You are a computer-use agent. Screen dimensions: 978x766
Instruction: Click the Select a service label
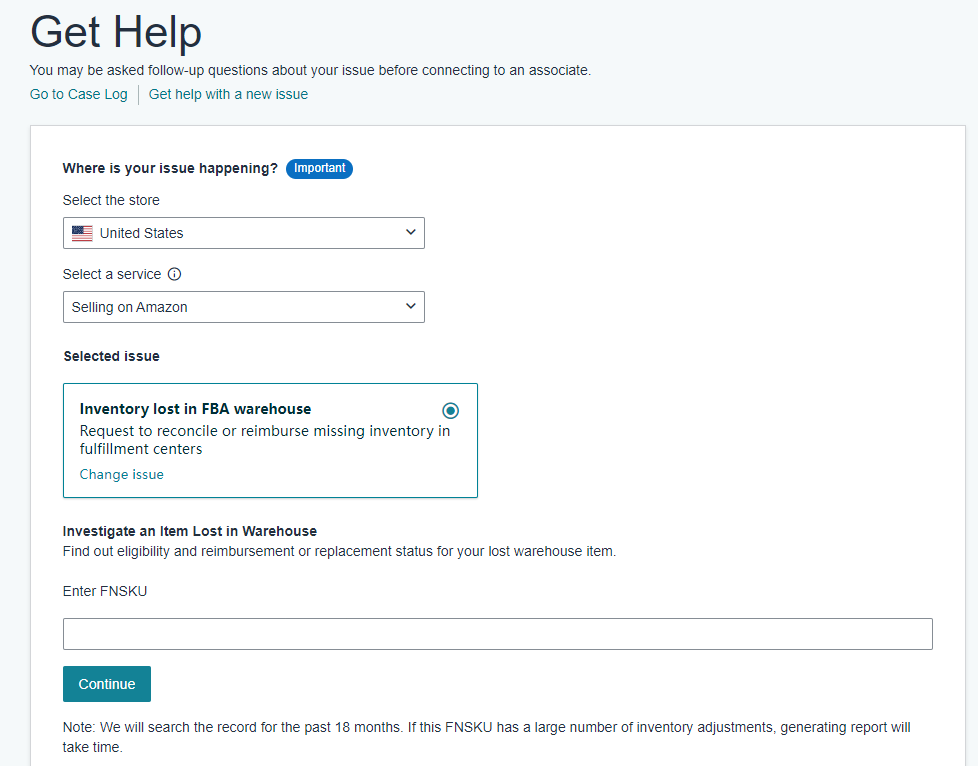tap(112, 274)
